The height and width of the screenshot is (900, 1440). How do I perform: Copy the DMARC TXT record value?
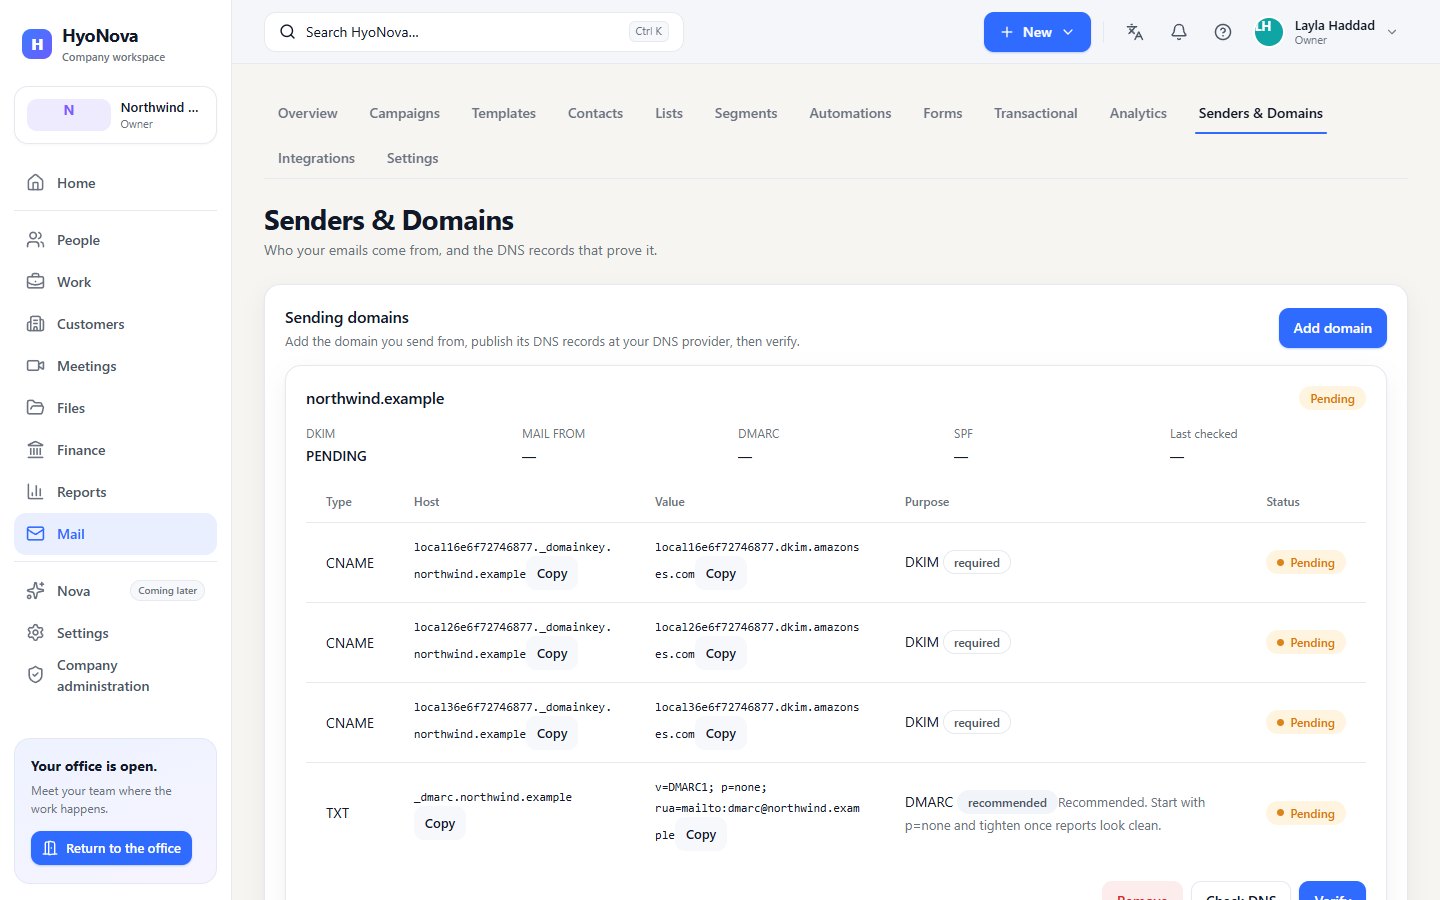coord(701,835)
